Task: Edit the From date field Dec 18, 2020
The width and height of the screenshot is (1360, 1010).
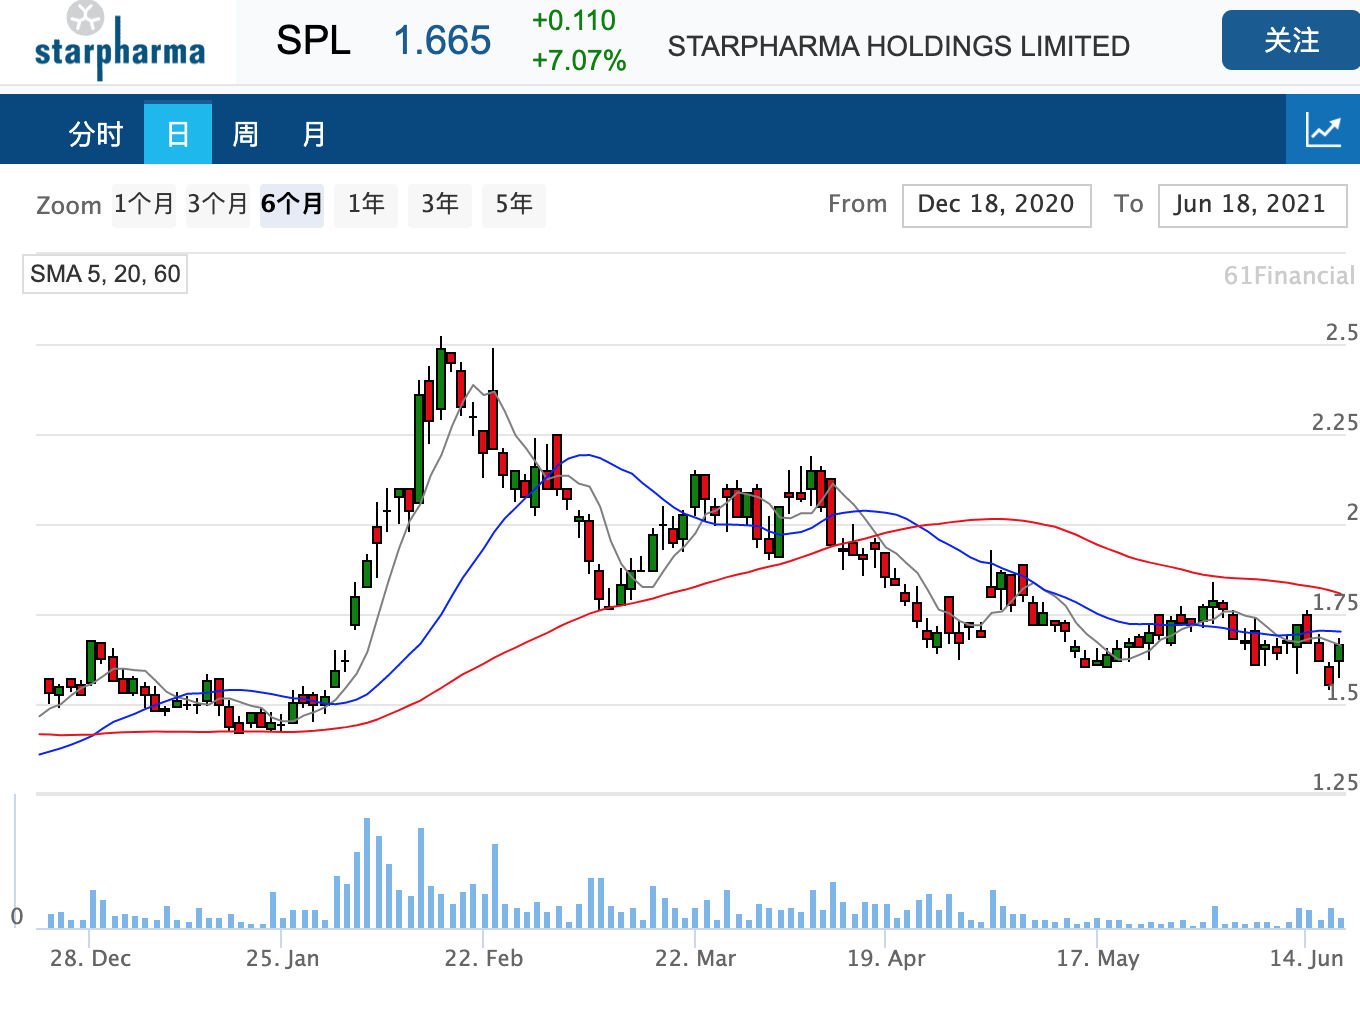Action: click(996, 205)
